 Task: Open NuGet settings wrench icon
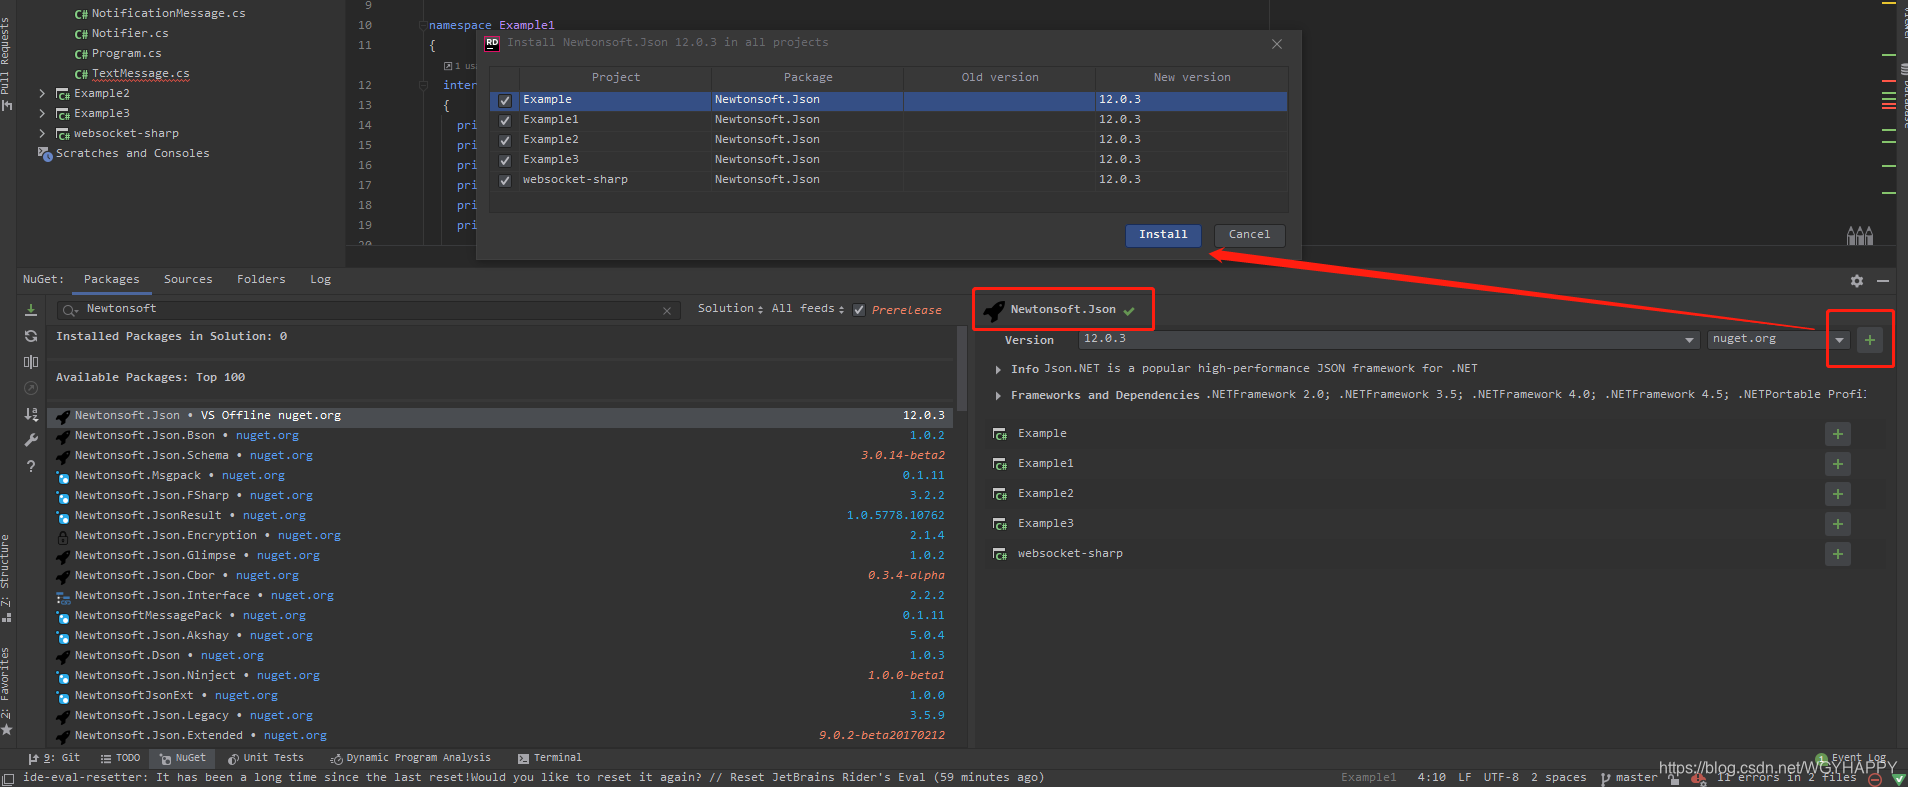tap(31, 440)
